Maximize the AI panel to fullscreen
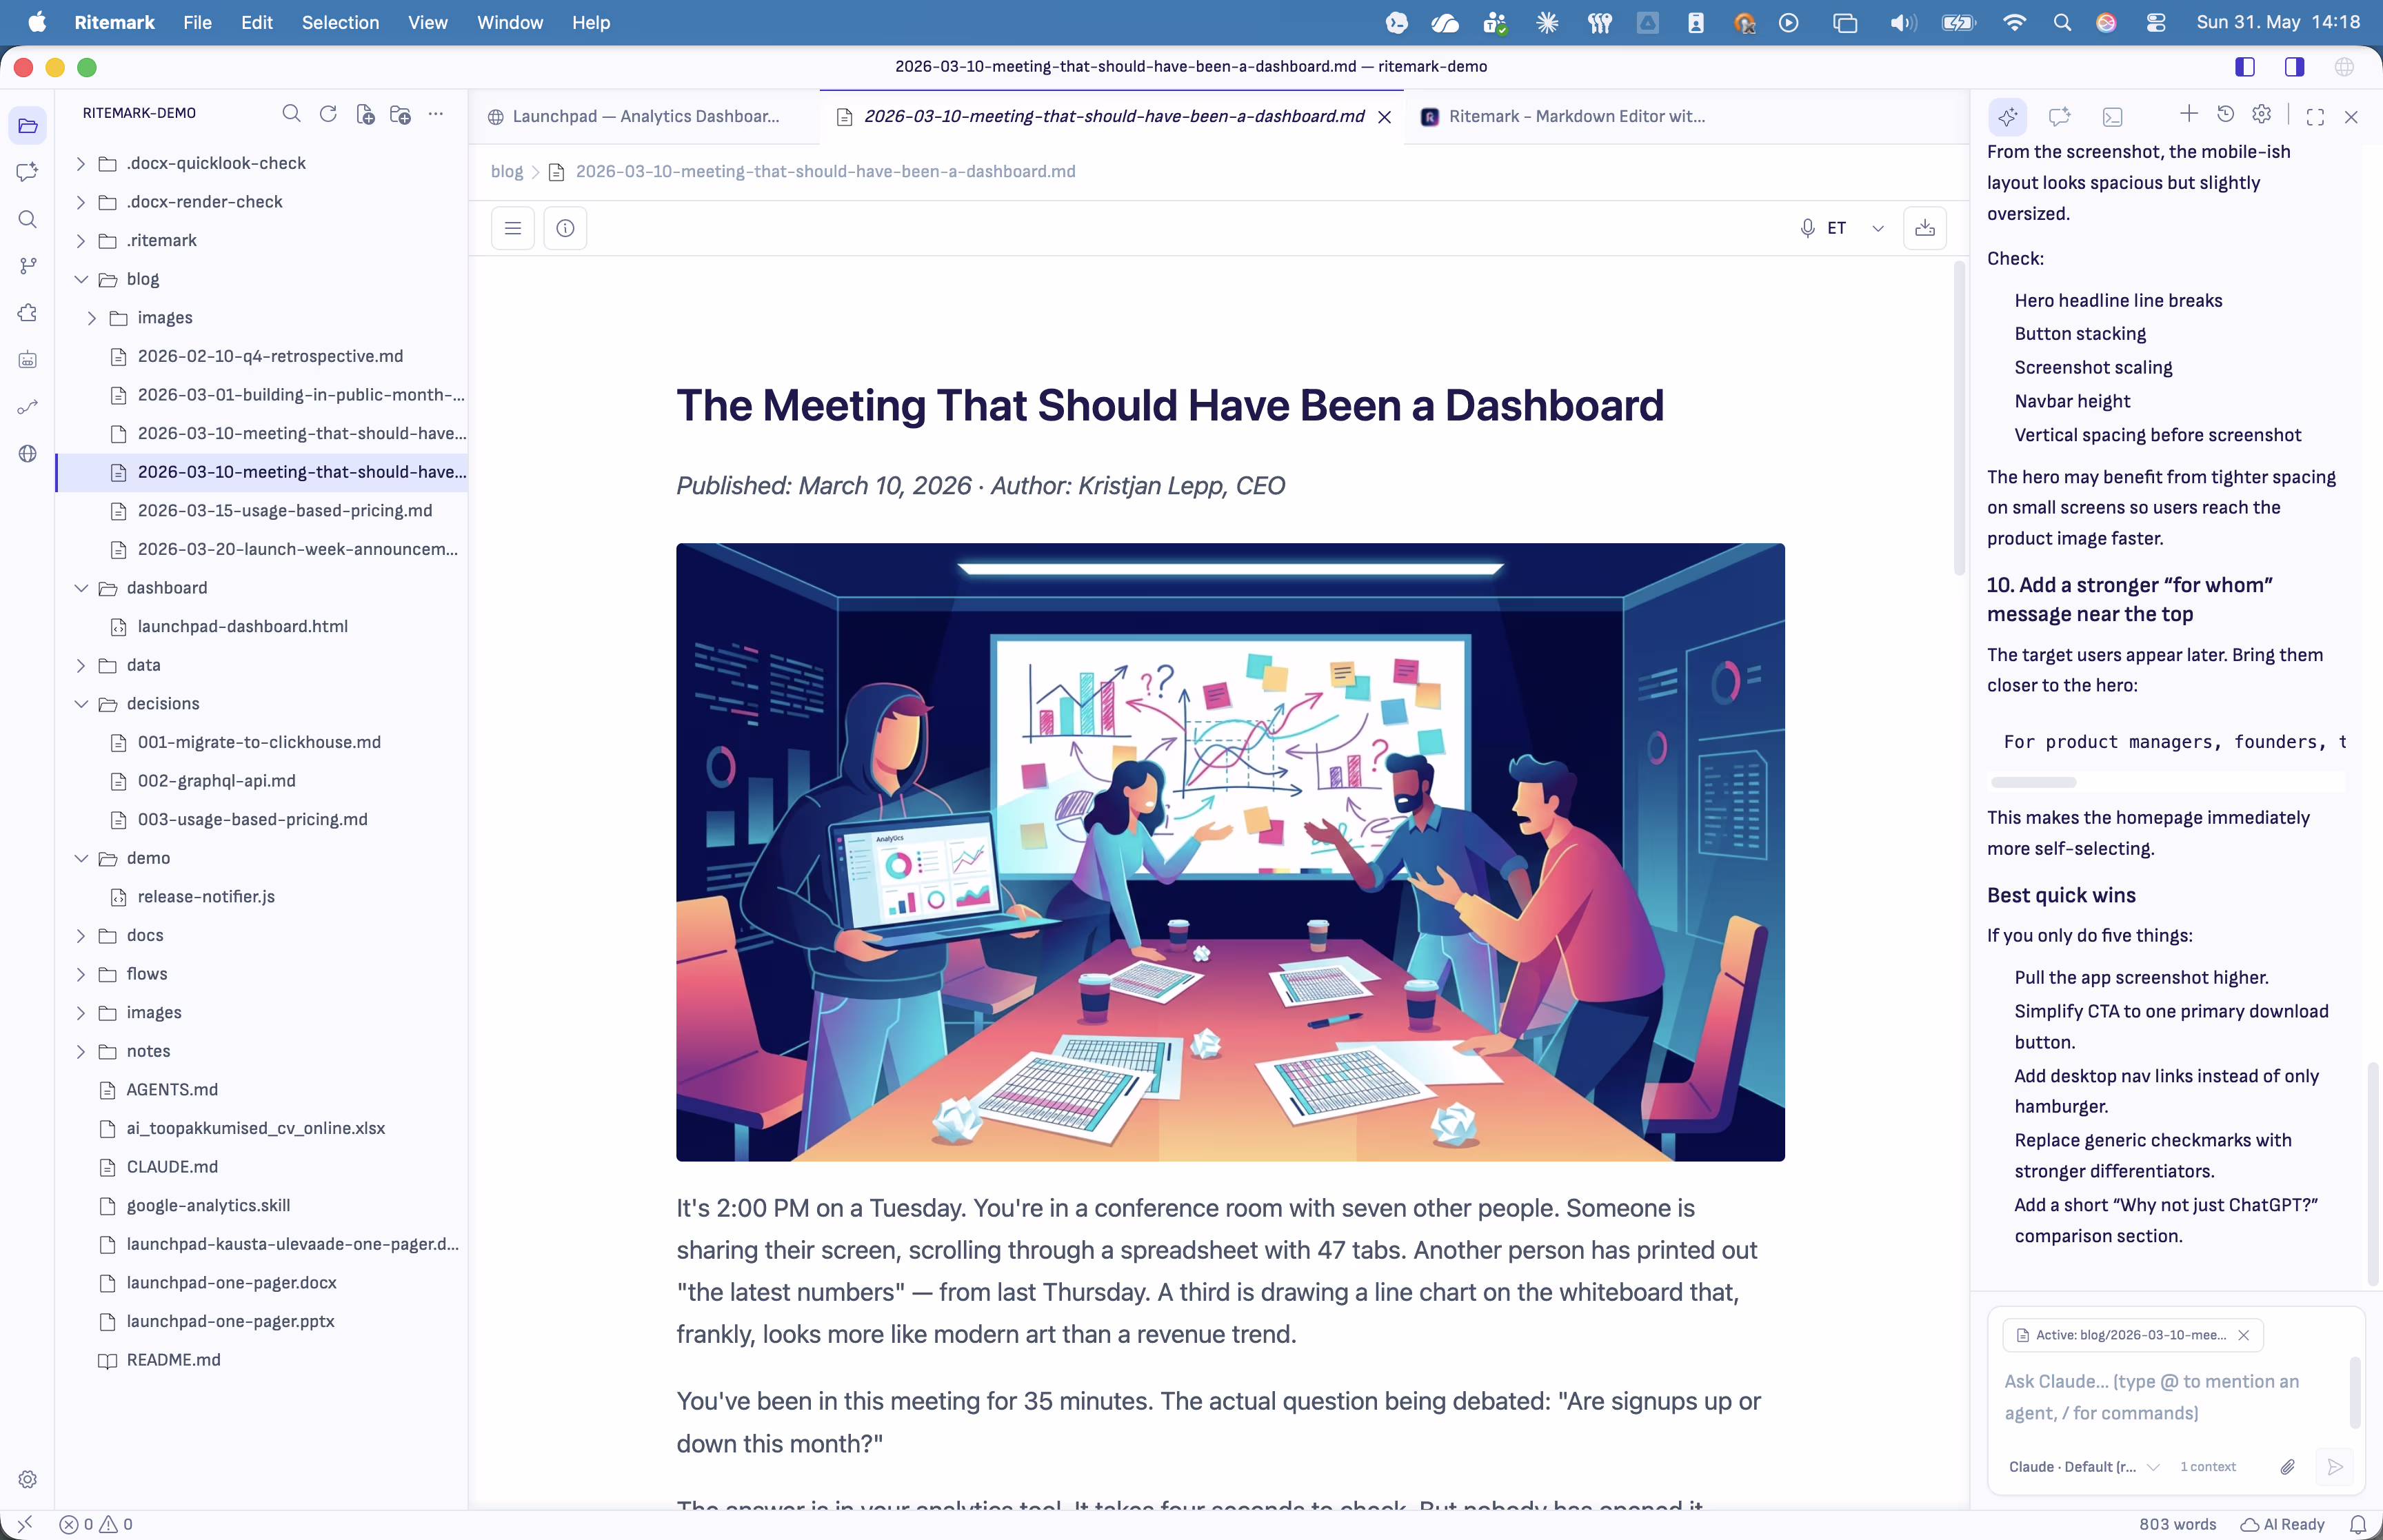Image resolution: width=2383 pixels, height=1540 pixels. (x=2315, y=117)
